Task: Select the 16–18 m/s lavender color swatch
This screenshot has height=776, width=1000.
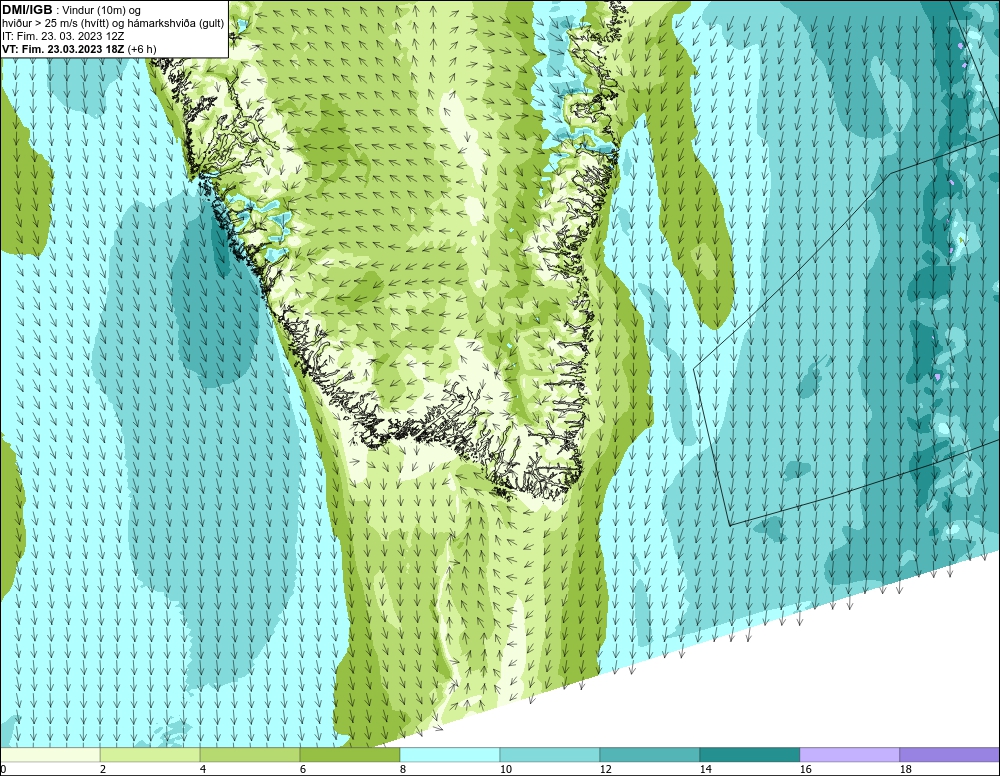Action: coord(849,755)
